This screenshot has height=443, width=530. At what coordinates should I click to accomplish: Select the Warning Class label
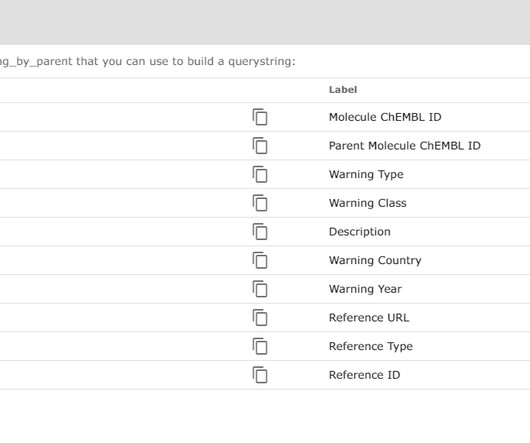367,203
